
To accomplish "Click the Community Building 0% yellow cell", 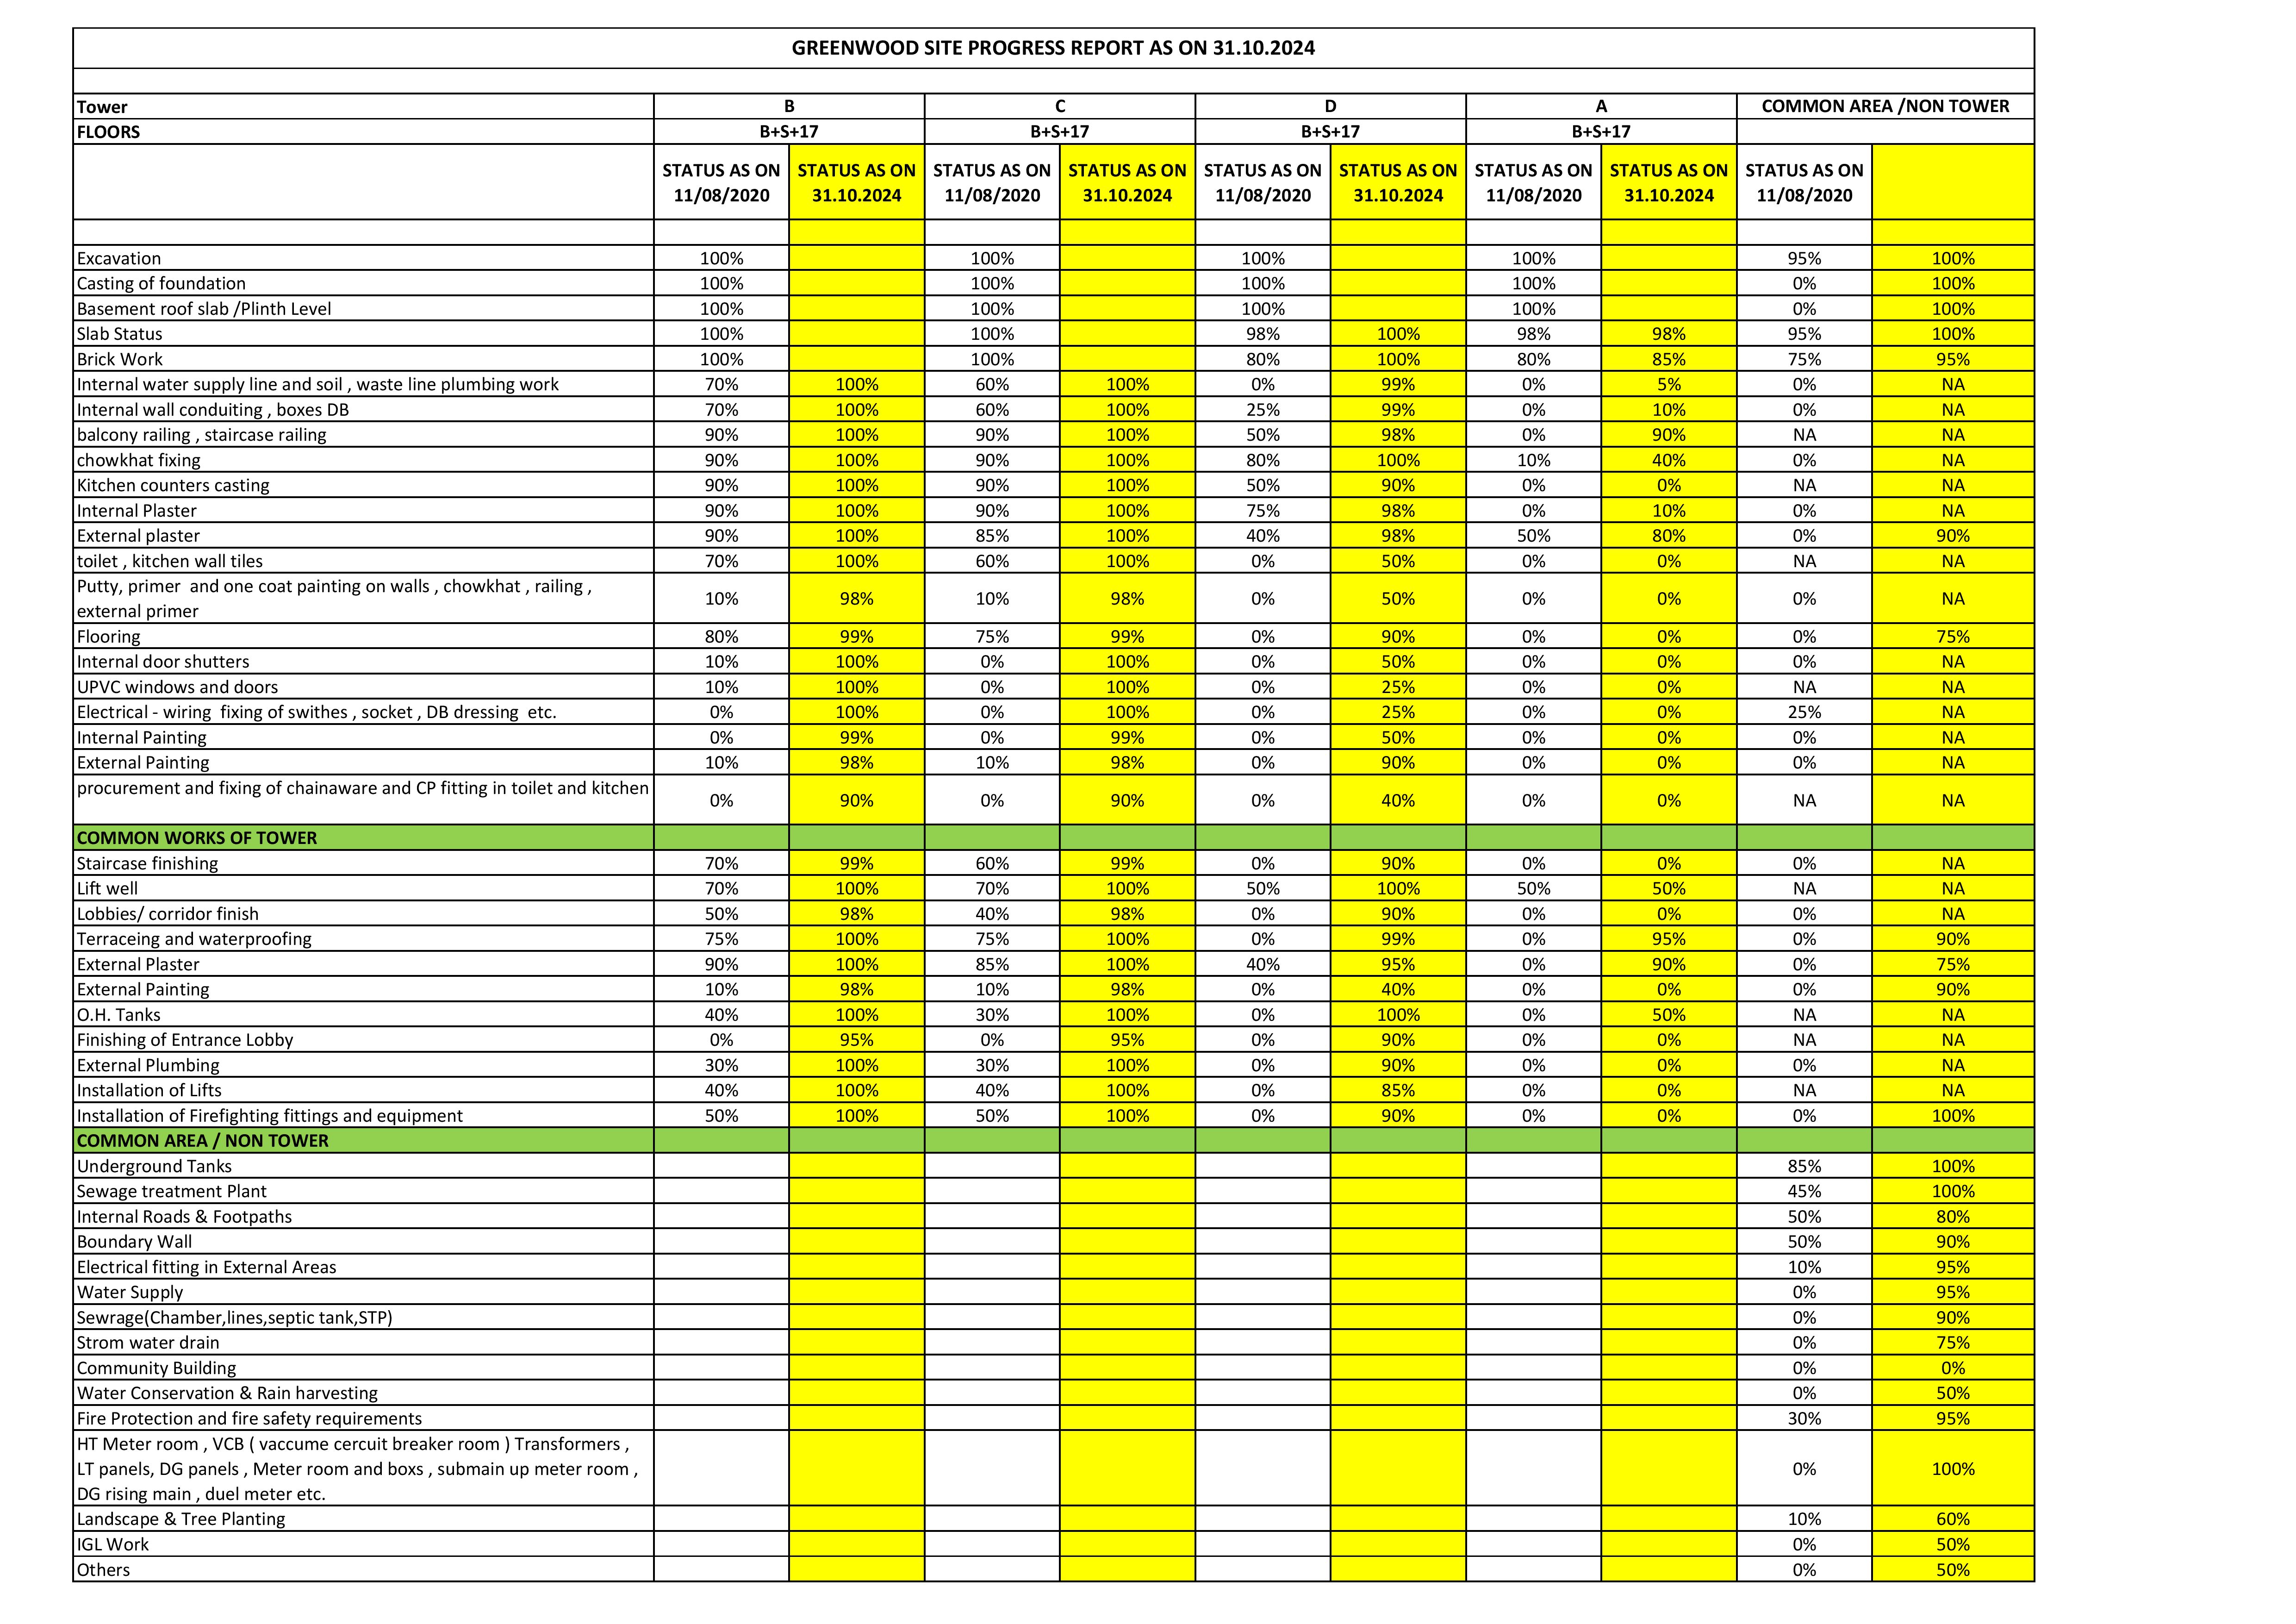I will 1953,1368.
